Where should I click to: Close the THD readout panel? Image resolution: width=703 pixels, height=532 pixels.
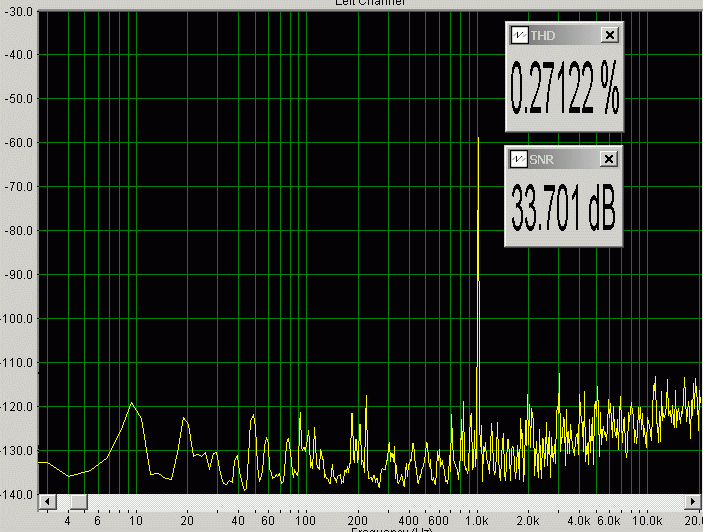click(609, 35)
